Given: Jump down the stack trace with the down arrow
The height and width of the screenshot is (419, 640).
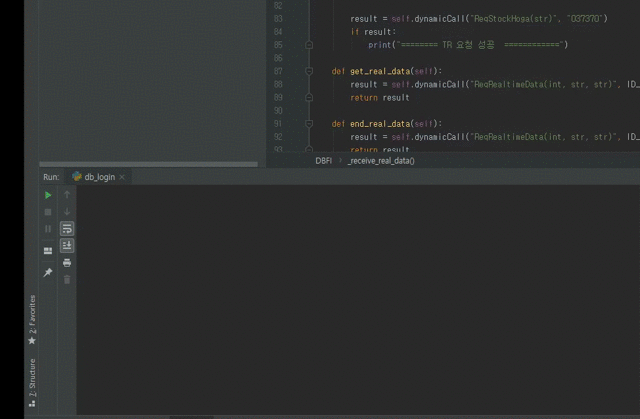Looking at the screenshot, I should pos(67,212).
